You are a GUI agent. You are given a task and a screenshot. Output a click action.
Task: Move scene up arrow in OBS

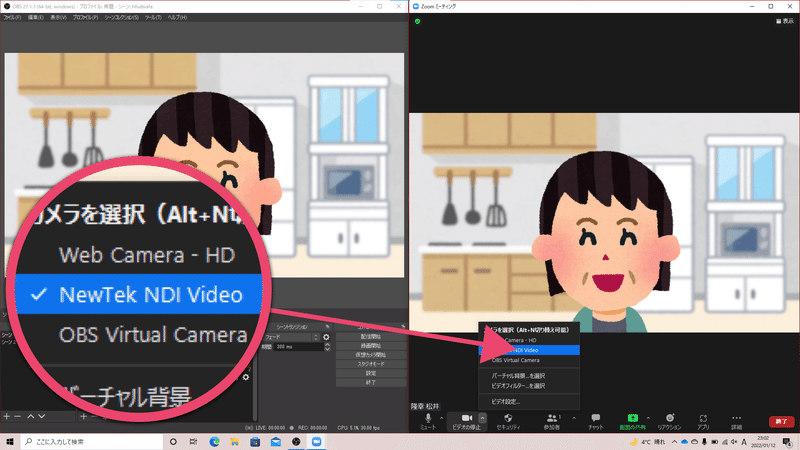[31, 417]
